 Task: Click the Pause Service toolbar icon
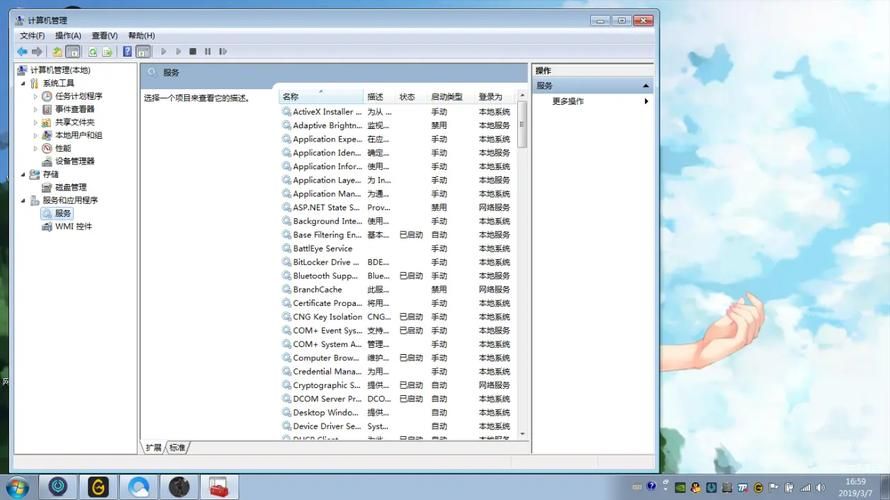pos(208,52)
